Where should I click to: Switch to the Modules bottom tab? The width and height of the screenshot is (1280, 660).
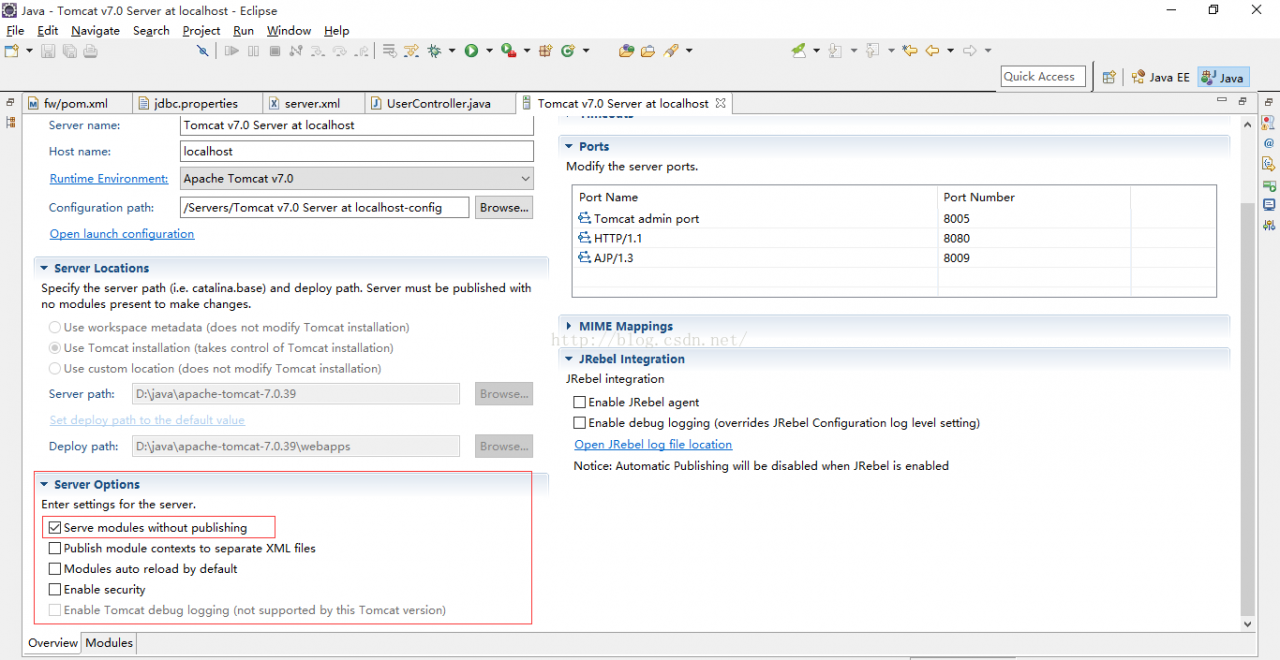pos(109,643)
